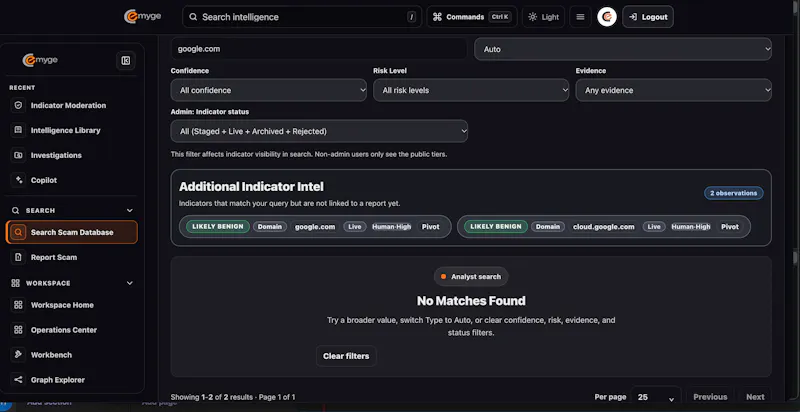
Task: Collapse sidebar with the panel toggle icon
Action: (x=126, y=61)
